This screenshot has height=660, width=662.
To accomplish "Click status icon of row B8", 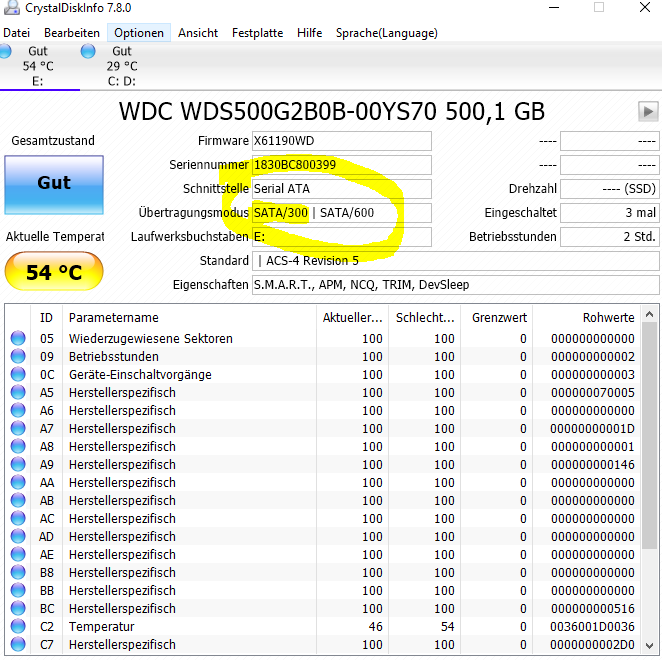I will tap(18, 573).
